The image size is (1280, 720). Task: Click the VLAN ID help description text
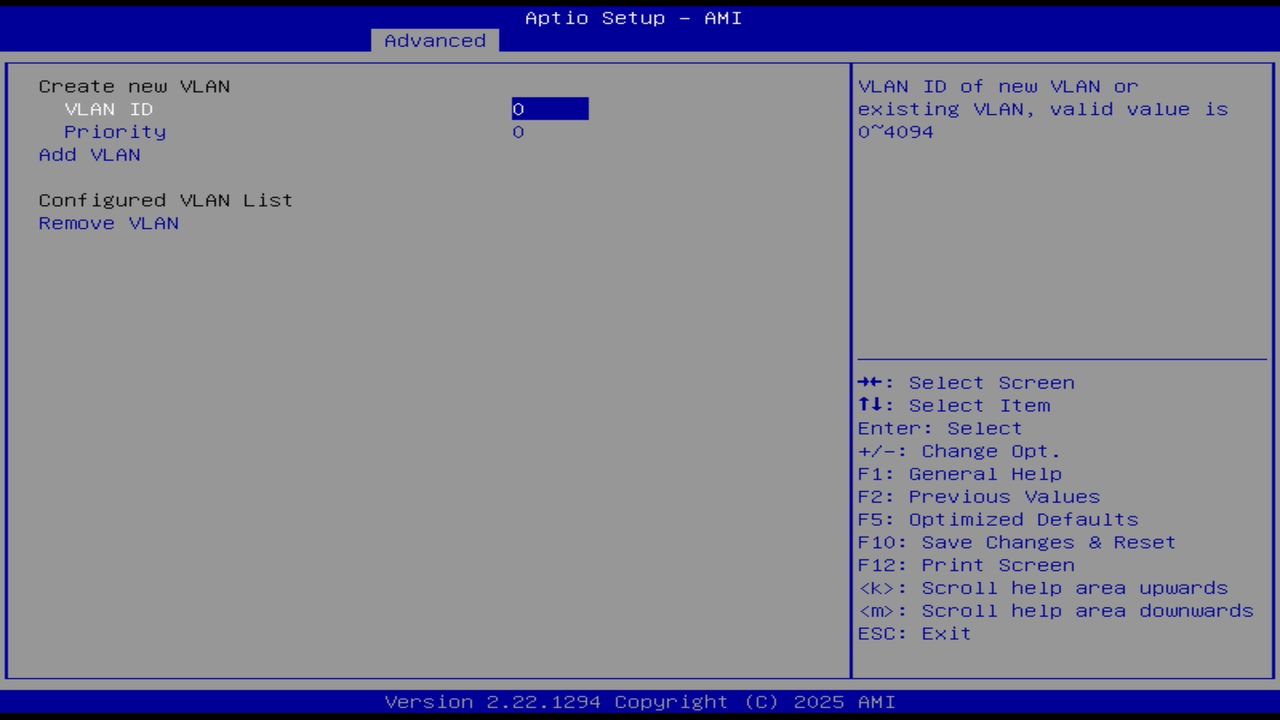pos(1043,109)
